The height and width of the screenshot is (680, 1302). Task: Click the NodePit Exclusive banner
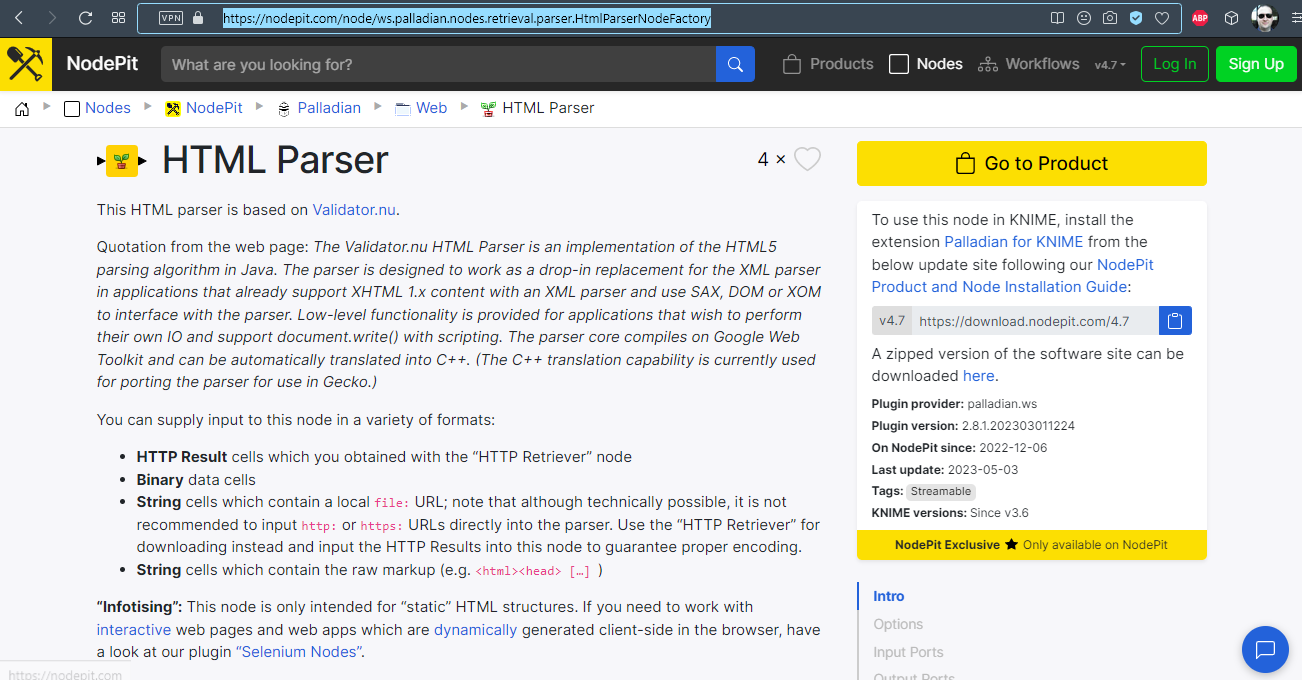coord(1032,545)
